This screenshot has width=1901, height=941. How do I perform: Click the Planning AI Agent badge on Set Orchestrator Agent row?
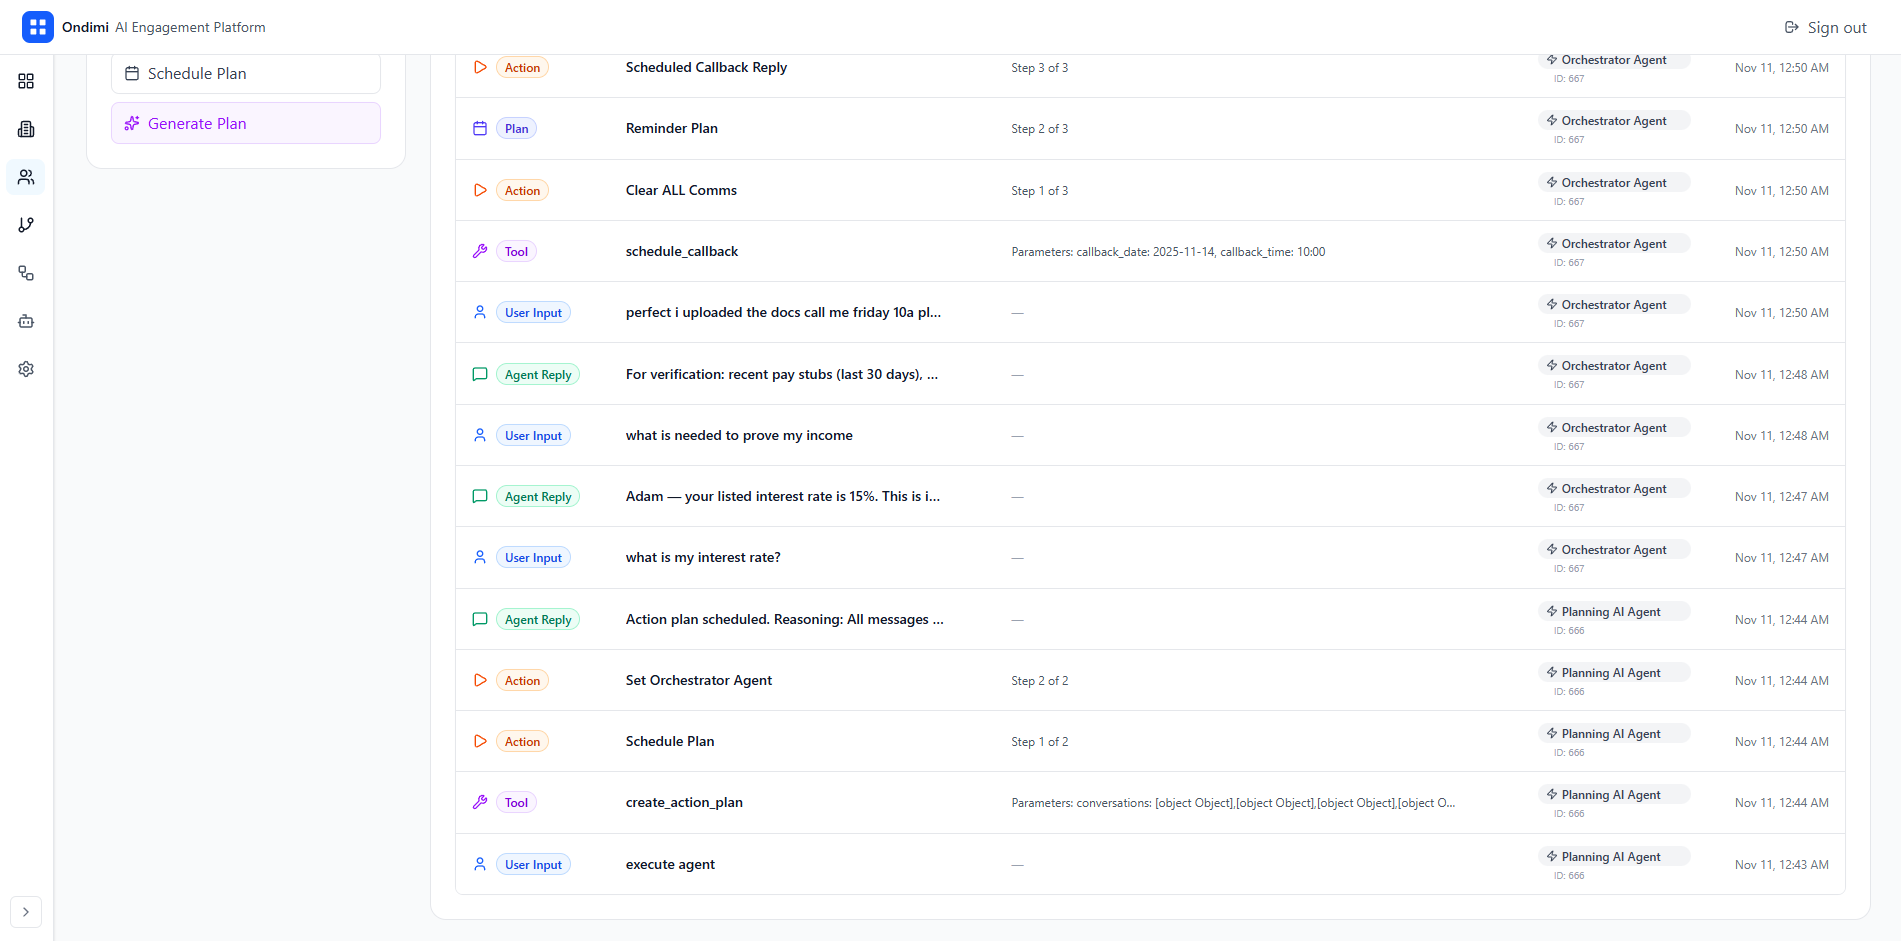[x=1614, y=672]
